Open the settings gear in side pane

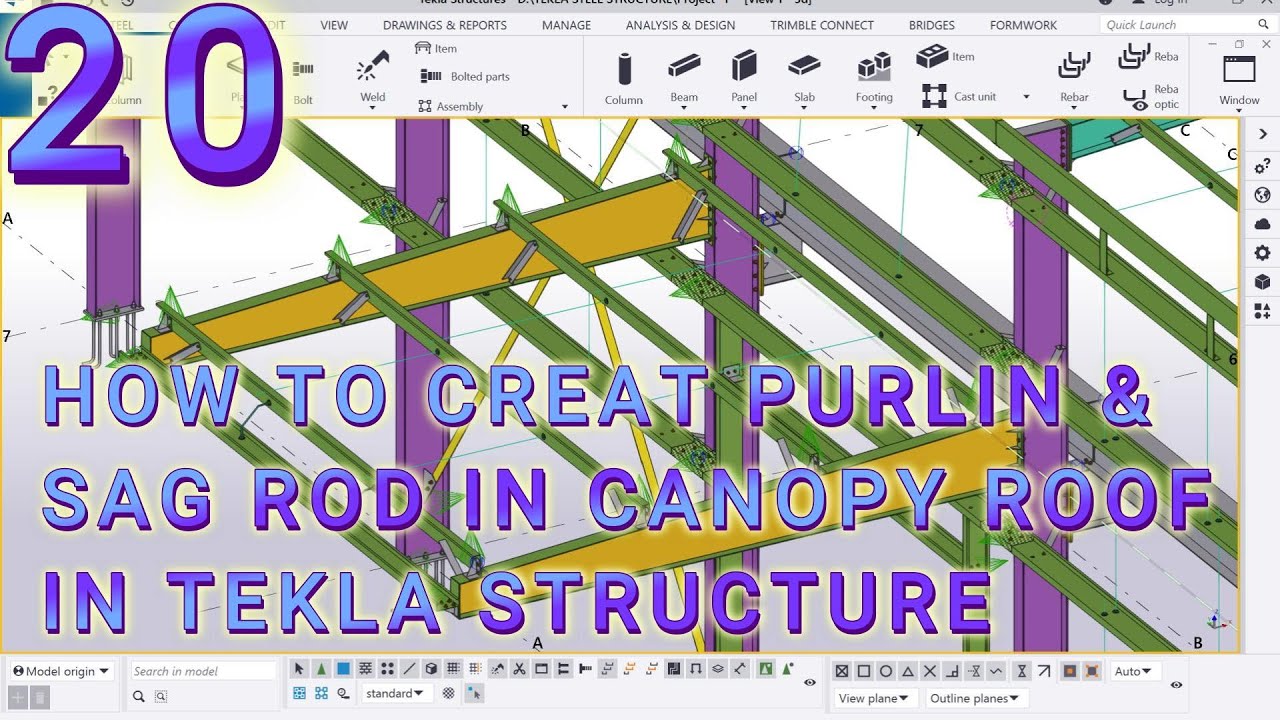[x=1262, y=253]
